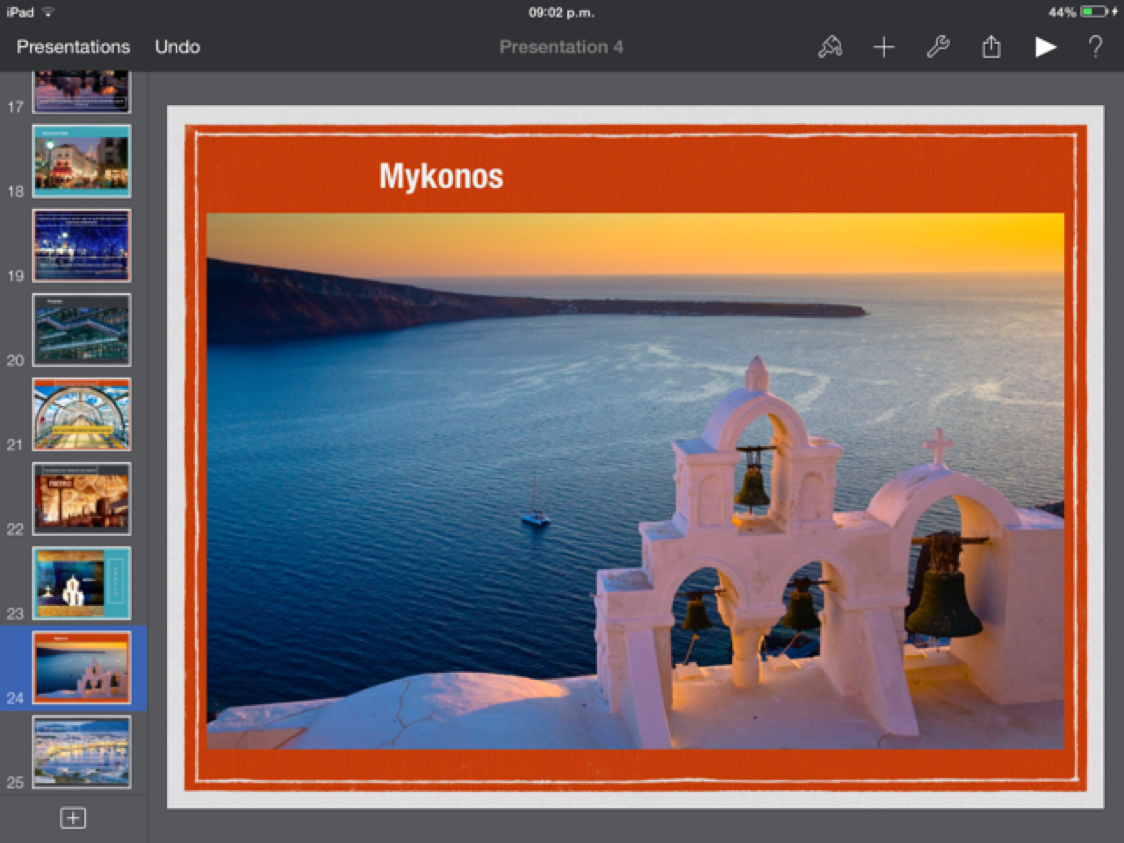The height and width of the screenshot is (843, 1124).
Task: Switch to slide 25 thumbnail
Action: click(x=81, y=751)
